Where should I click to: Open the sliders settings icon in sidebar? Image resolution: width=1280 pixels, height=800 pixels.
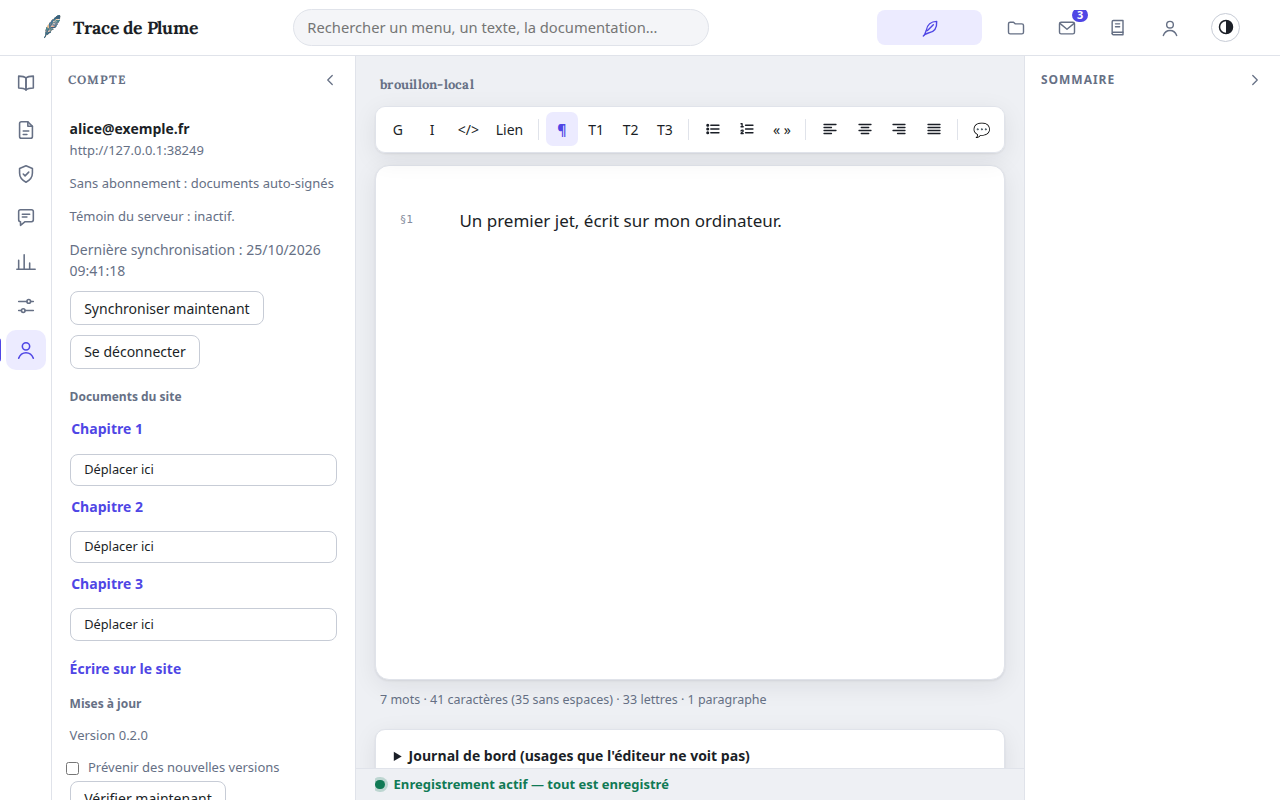coord(26,306)
